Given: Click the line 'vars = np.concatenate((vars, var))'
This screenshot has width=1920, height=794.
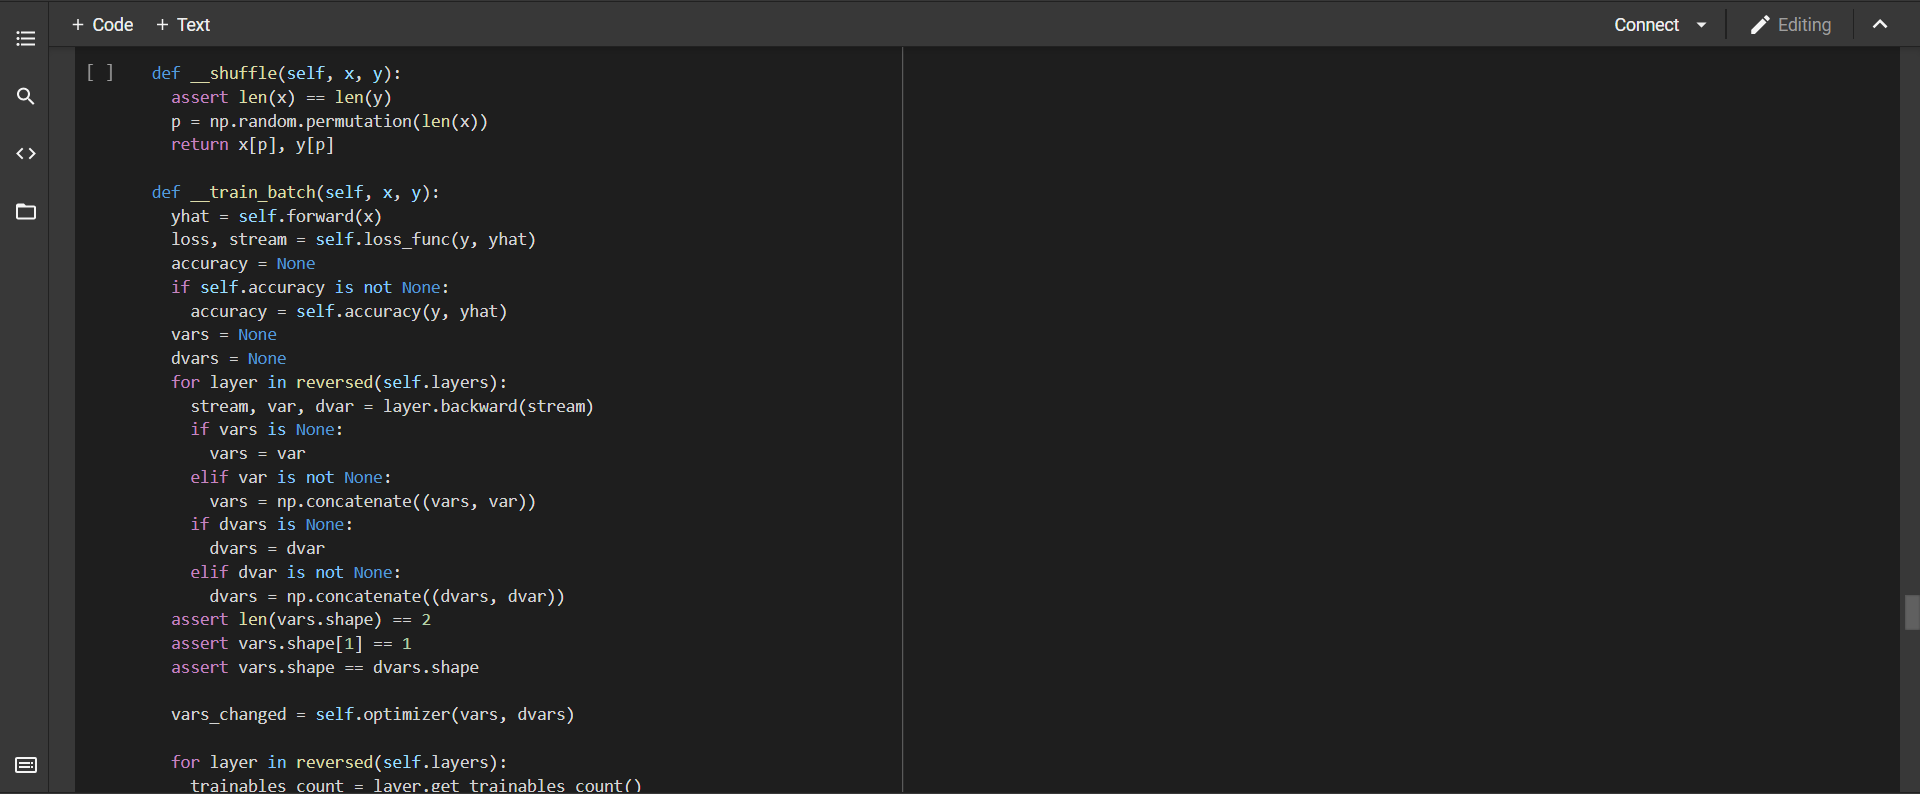Looking at the screenshot, I should point(373,501).
